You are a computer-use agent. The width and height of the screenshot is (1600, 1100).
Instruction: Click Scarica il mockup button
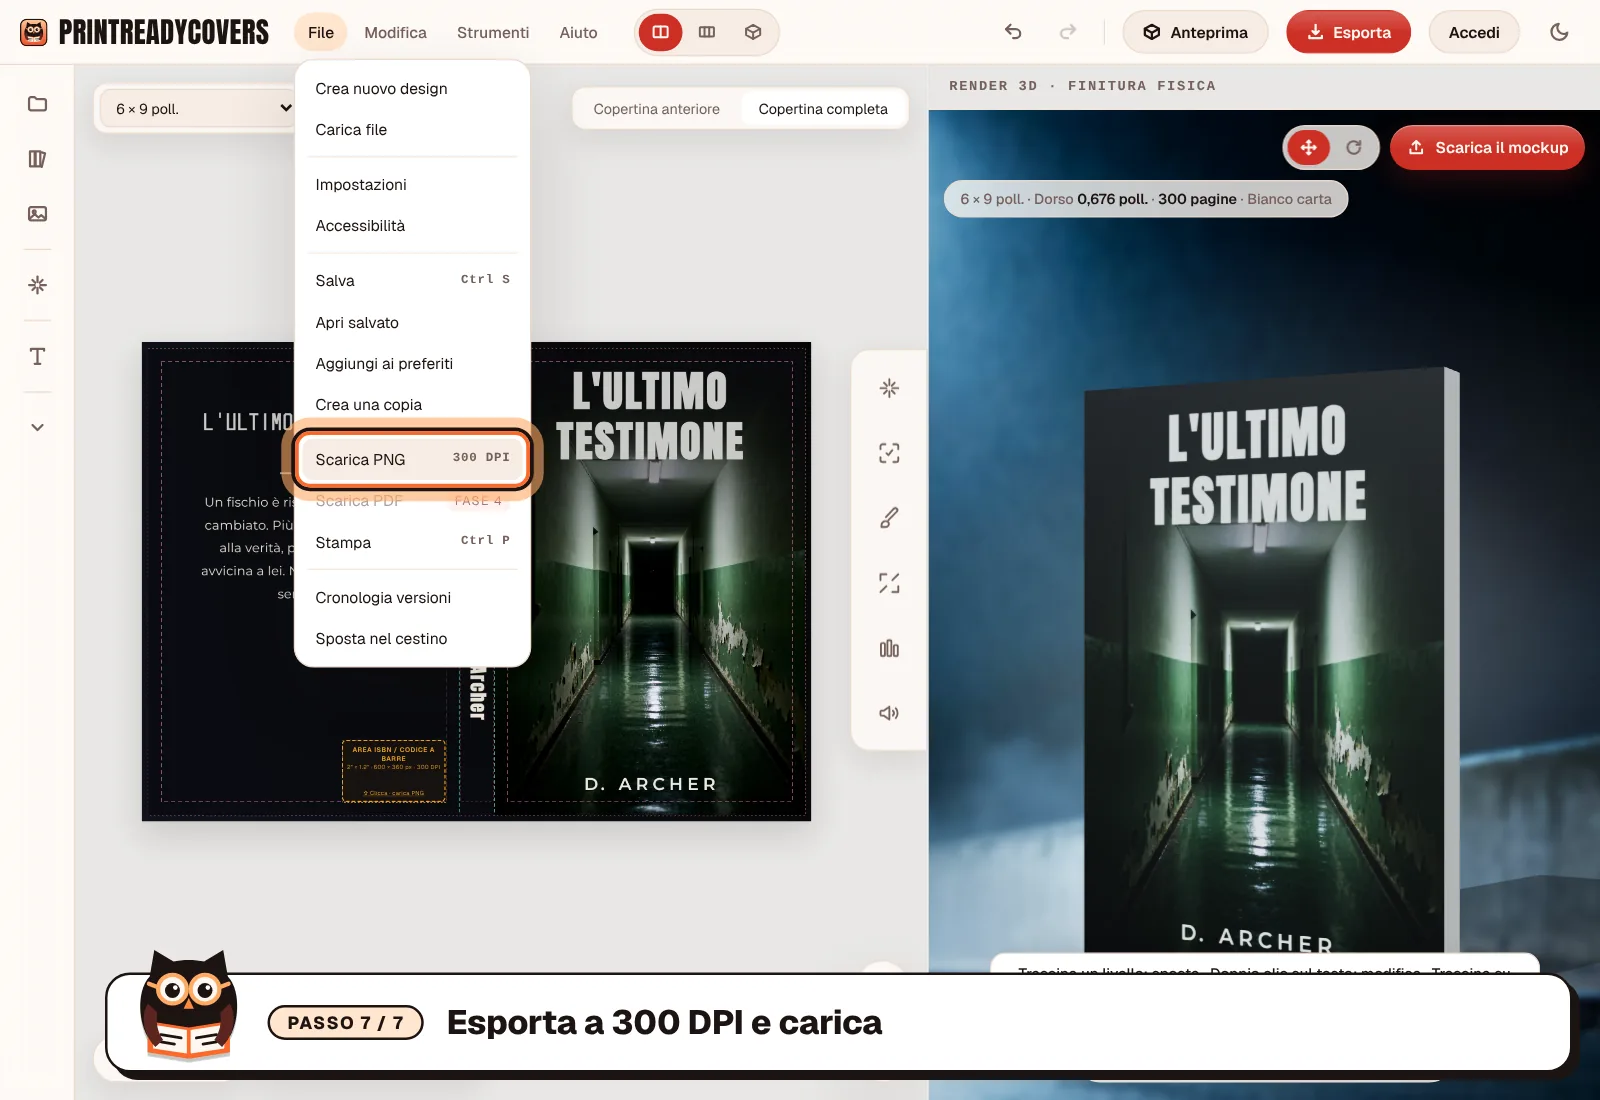pyautogui.click(x=1487, y=148)
